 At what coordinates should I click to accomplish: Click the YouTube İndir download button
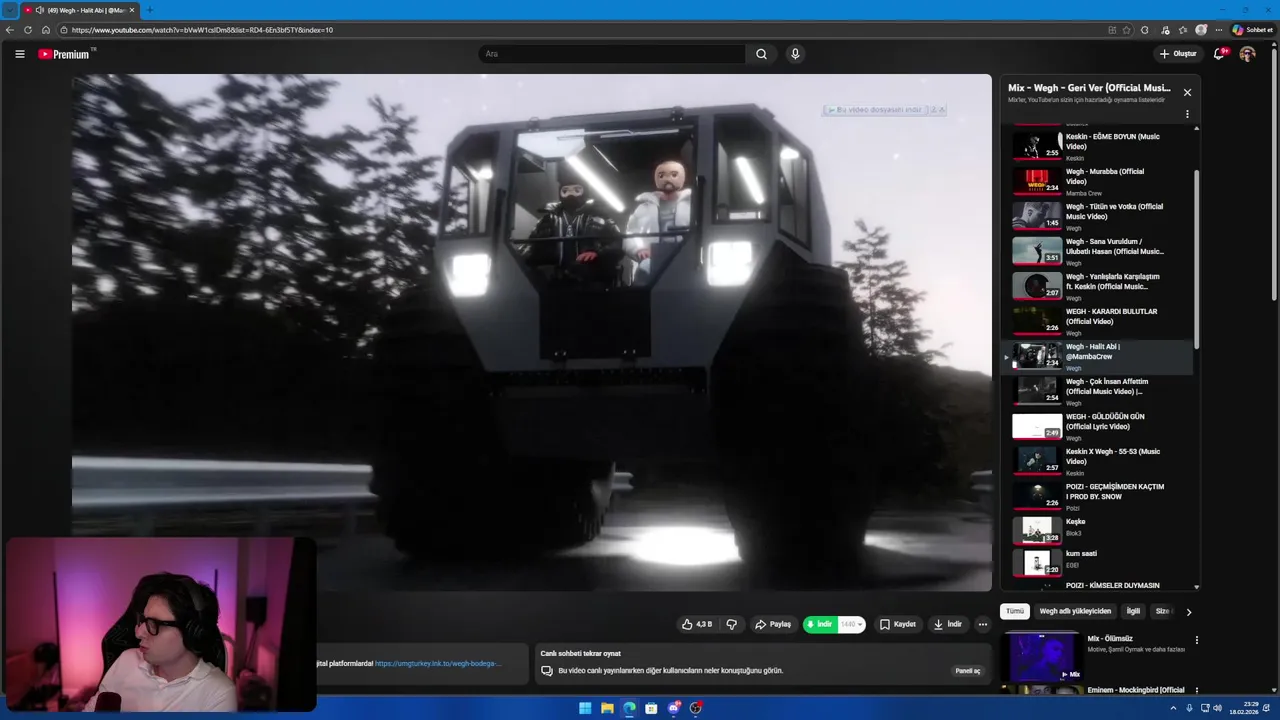click(x=947, y=624)
